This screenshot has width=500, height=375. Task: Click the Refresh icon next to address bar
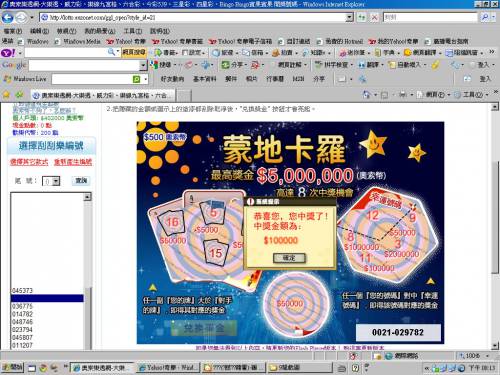tap(362, 17)
